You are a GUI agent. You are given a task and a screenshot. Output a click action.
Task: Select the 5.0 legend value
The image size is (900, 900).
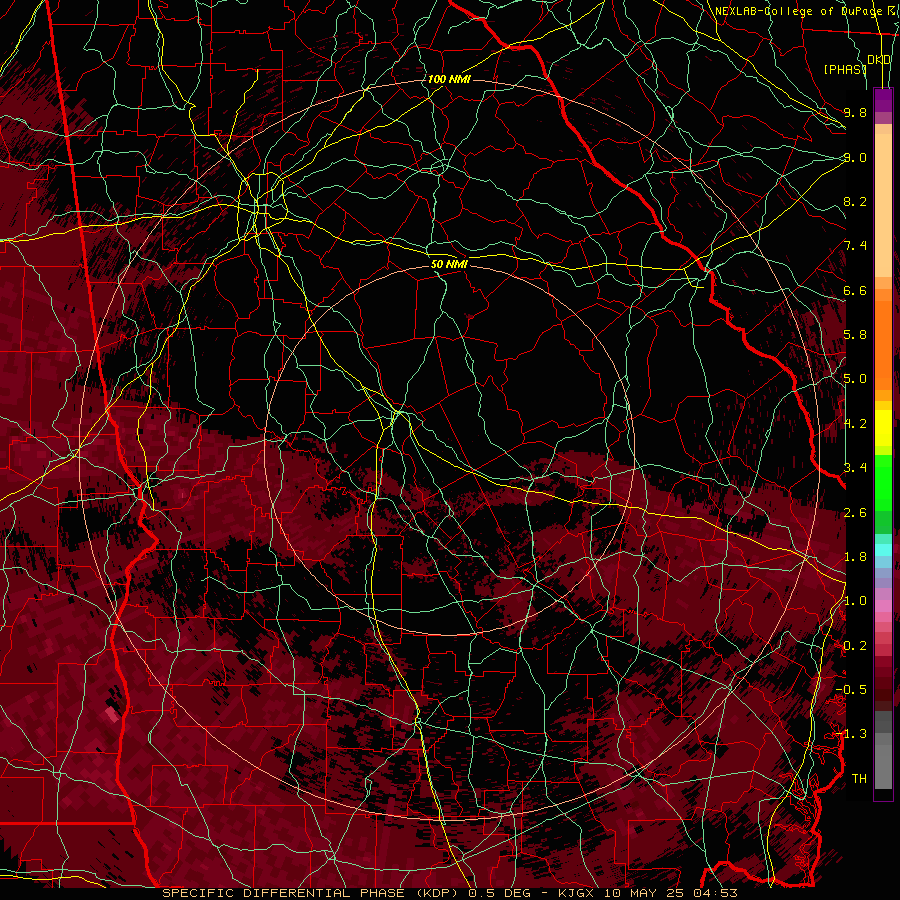pos(855,379)
